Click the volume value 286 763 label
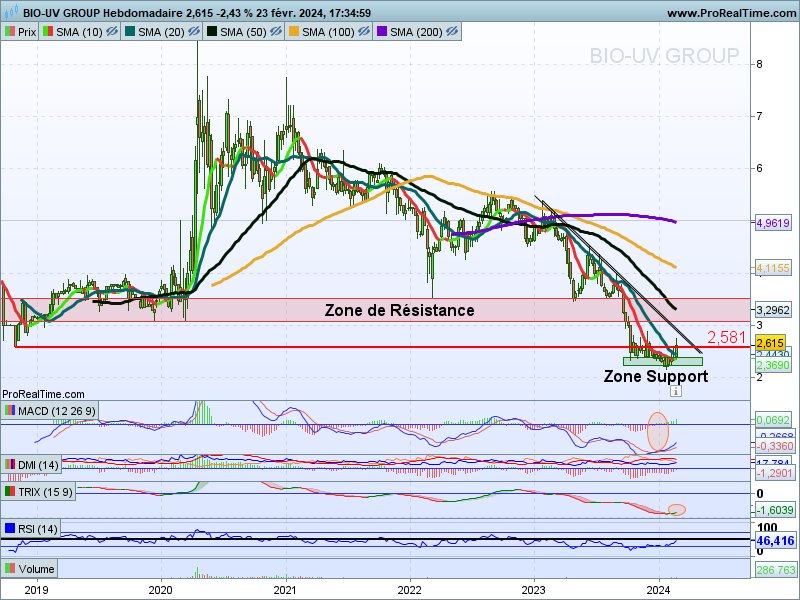Screen dimensions: 800x600 (775, 570)
